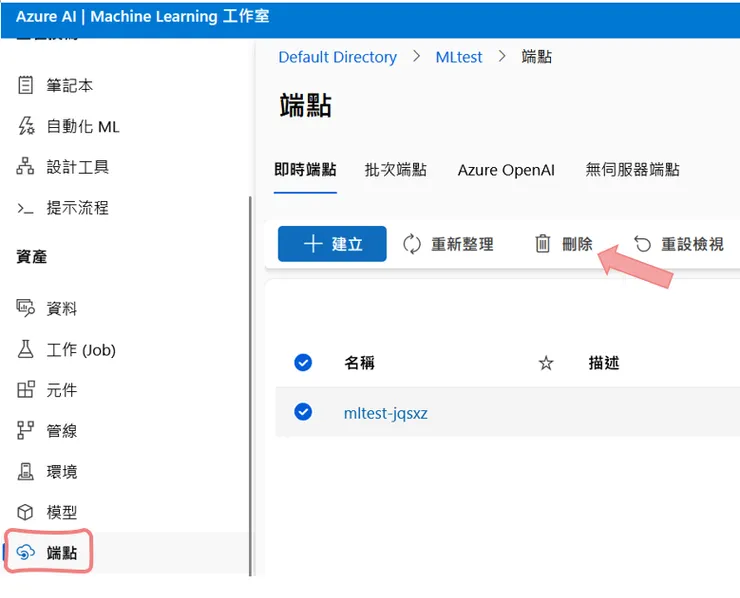Sort by the 名稱 column header
Viewport: 740px width, 598px height.
[359, 363]
